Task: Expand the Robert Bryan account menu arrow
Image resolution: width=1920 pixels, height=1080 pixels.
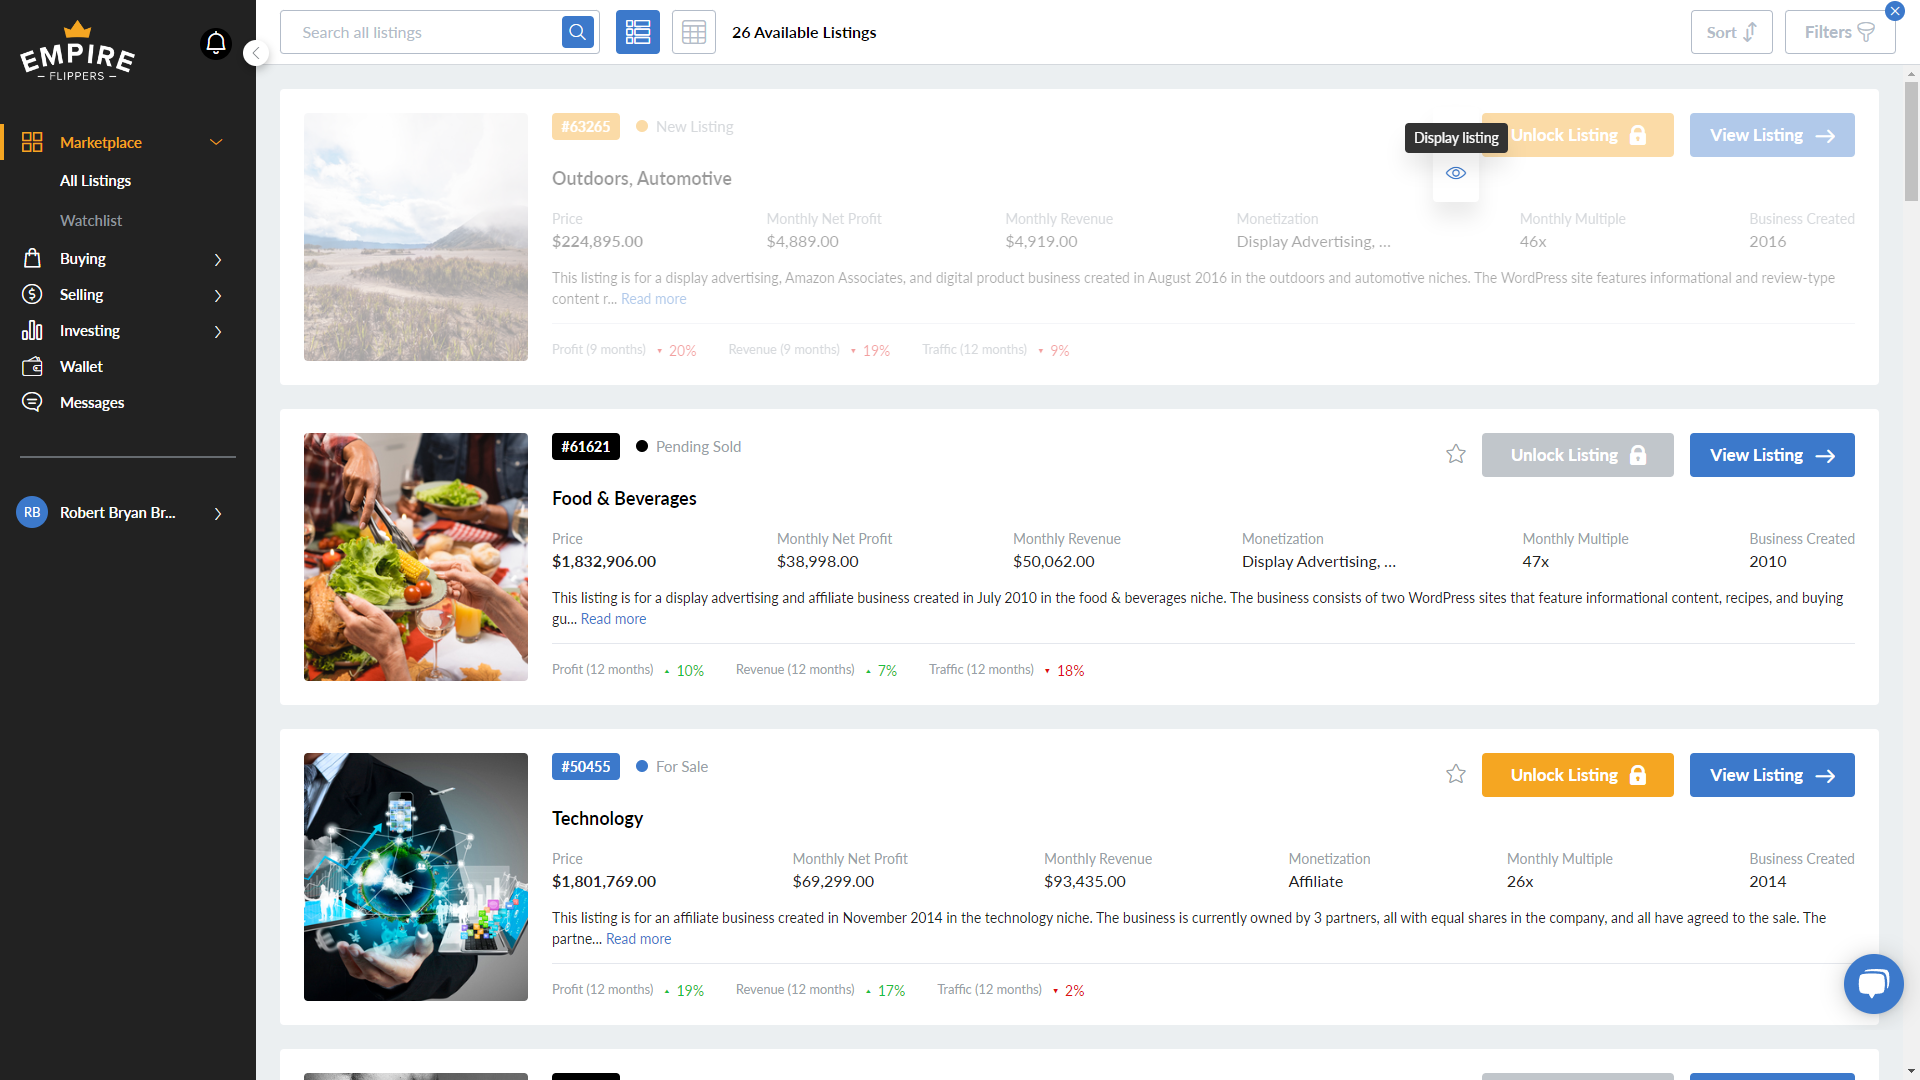Action: (218, 513)
